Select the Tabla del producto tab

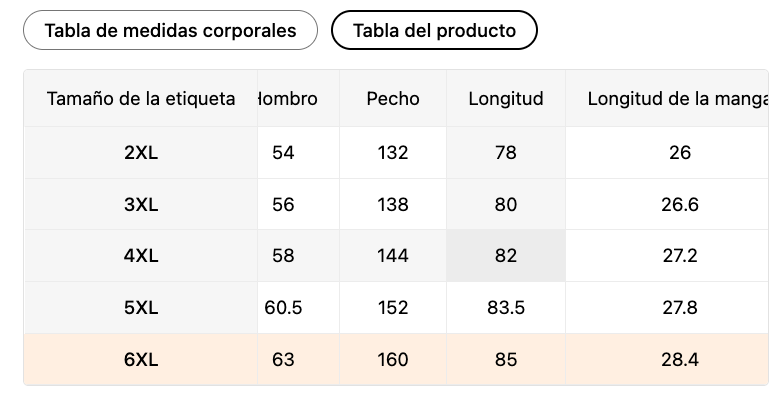pos(434,30)
